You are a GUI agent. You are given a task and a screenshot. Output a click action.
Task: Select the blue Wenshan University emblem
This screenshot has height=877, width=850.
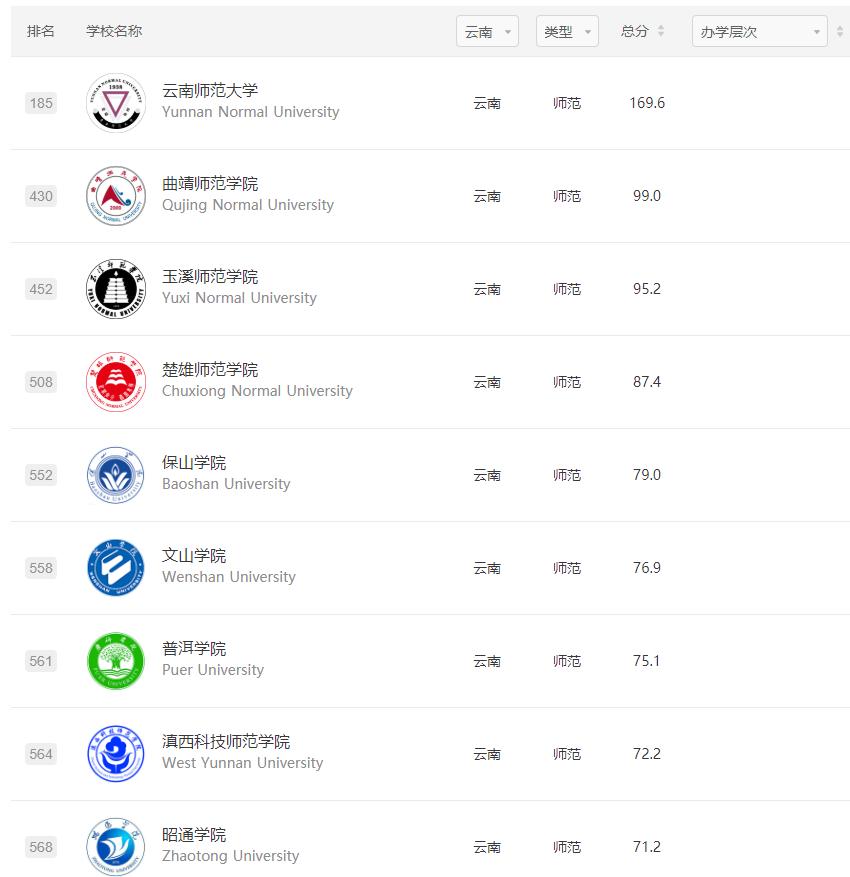(115, 568)
